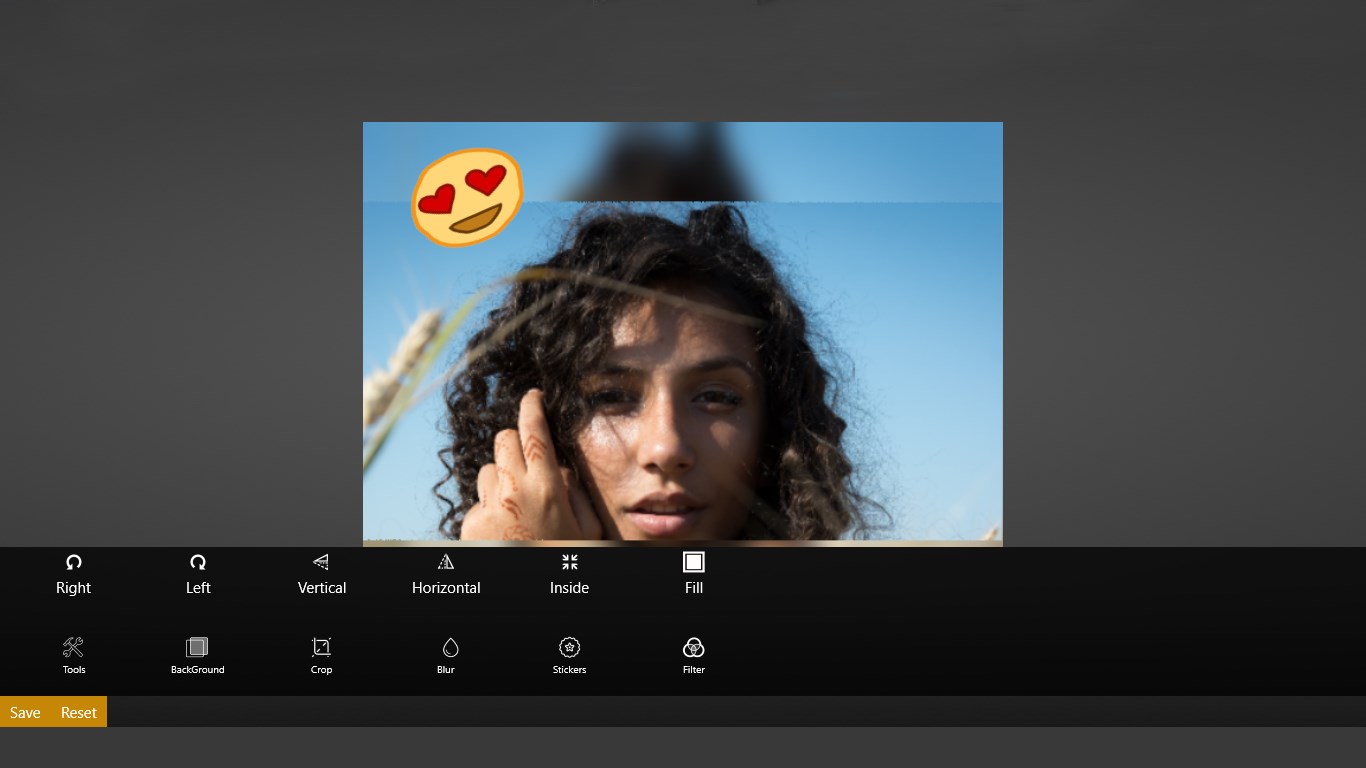Viewport: 1366px width, 768px height.
Task: Select the heart-eyes emoji sticker
Action: click(x=467, y=197)
